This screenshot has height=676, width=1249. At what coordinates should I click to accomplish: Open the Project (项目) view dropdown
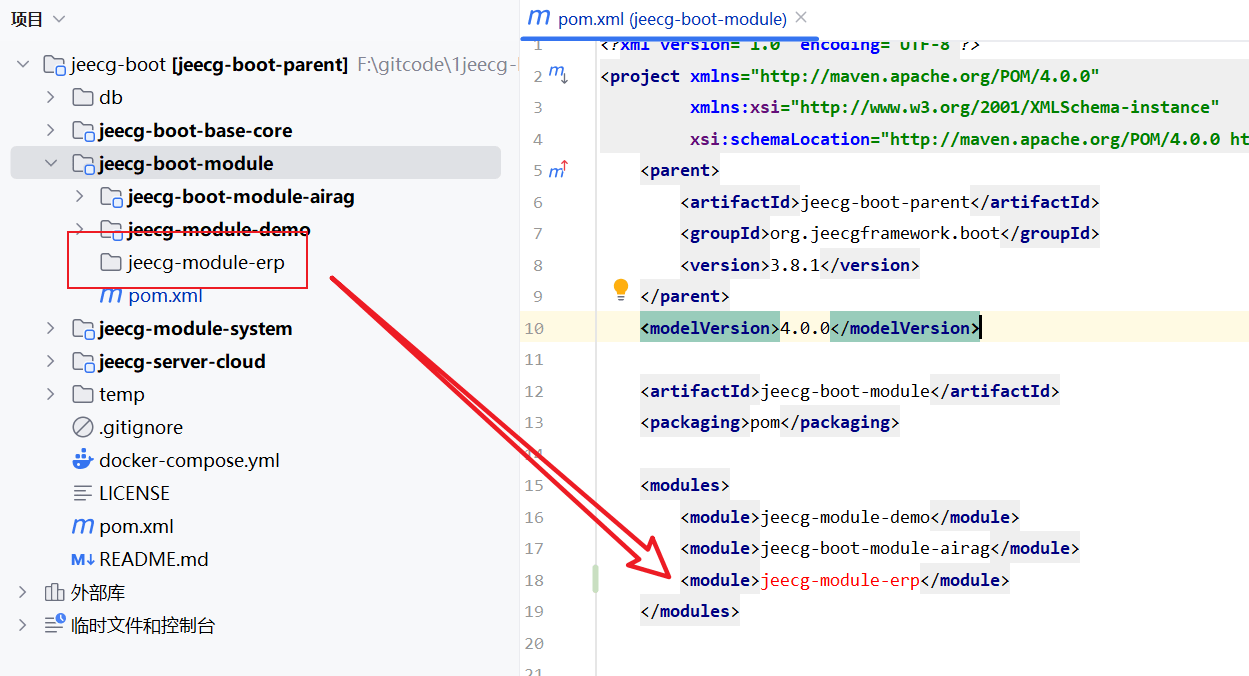(x=58, y=19)
